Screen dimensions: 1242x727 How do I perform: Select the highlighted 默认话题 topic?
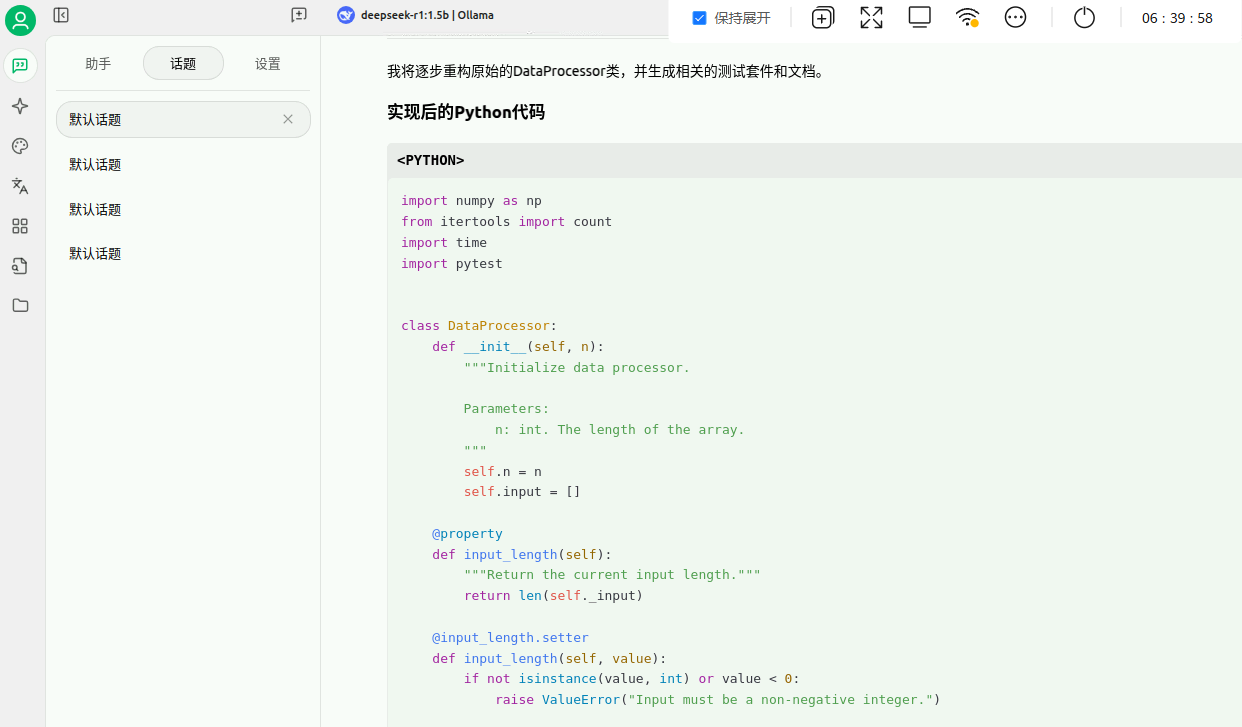click(x=183, y=119)
